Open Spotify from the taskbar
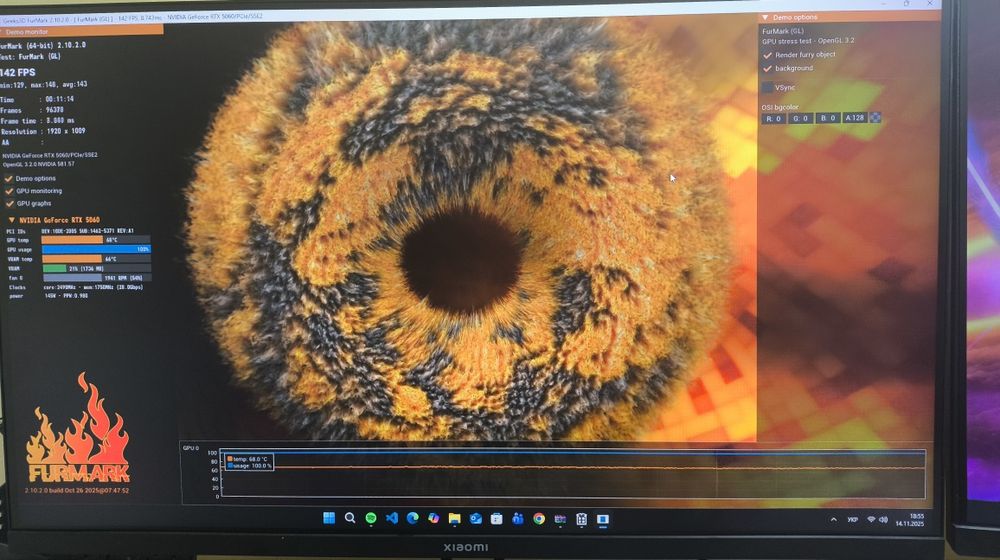Screen dimensions: 1000x560 [x=371, y=519]
